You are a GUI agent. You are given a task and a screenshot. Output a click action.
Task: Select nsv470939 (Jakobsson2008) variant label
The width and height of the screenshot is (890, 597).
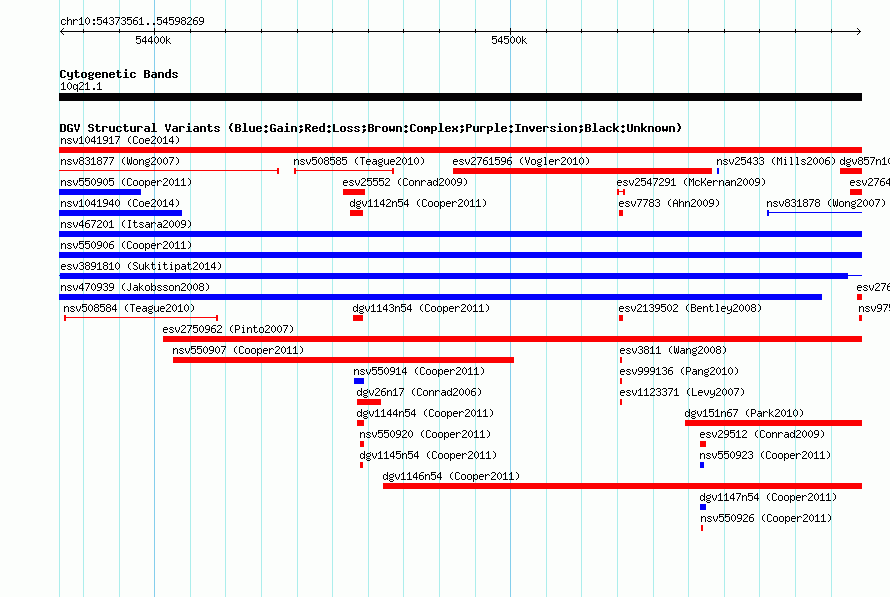(135, 287)
